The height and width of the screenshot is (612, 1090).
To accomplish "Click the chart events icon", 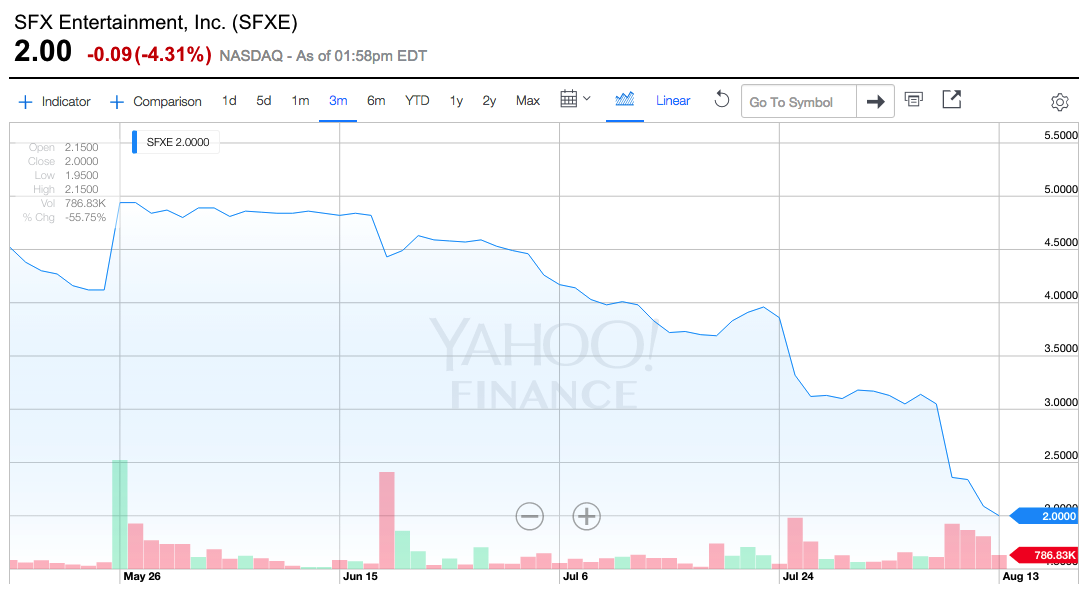I will pyautogui.click(x=913, y=100).
